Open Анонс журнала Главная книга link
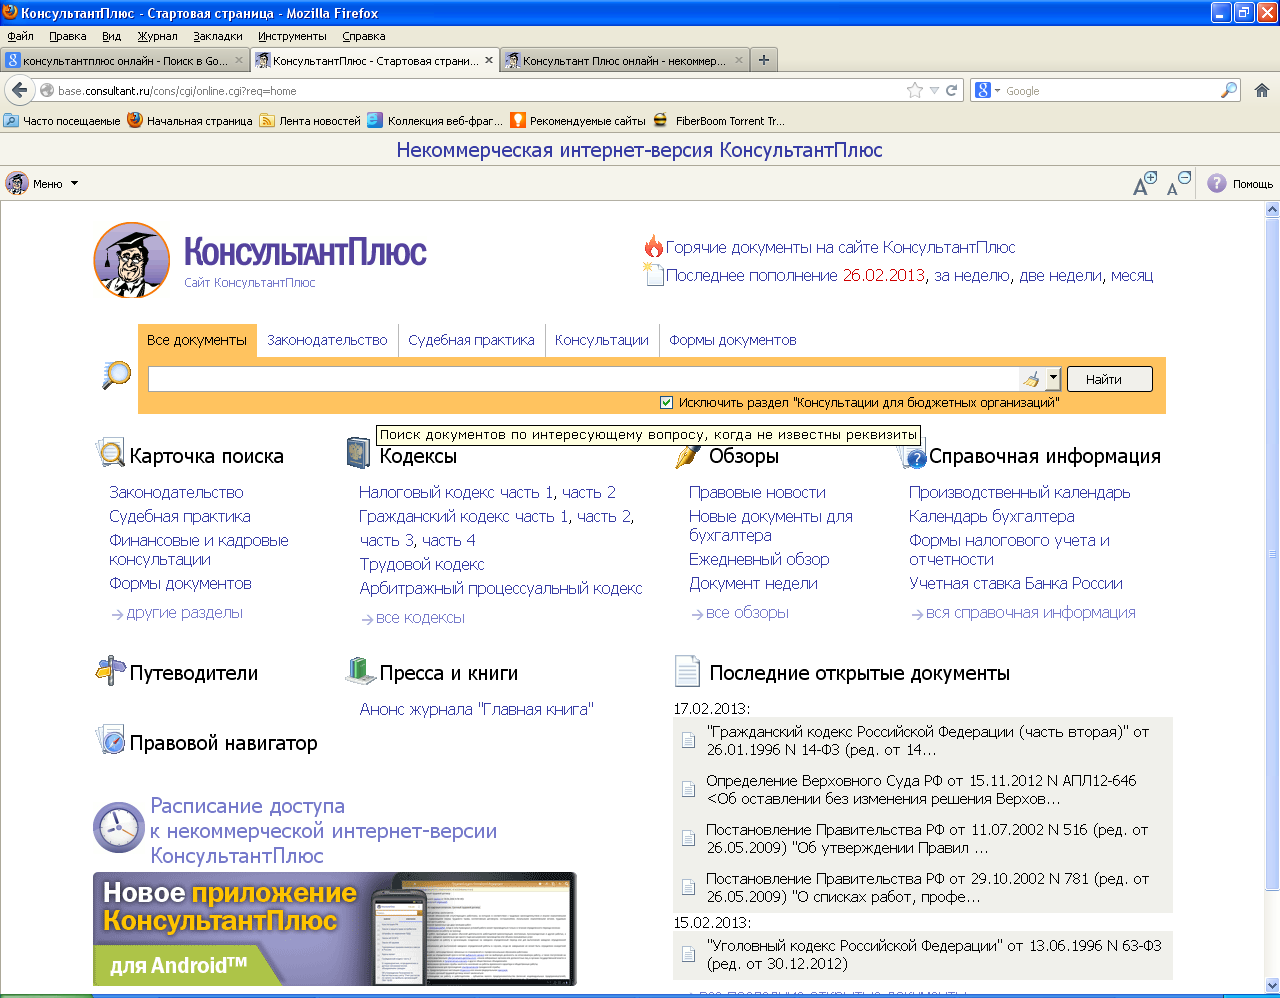1280x998 pixels. (476, 709)
